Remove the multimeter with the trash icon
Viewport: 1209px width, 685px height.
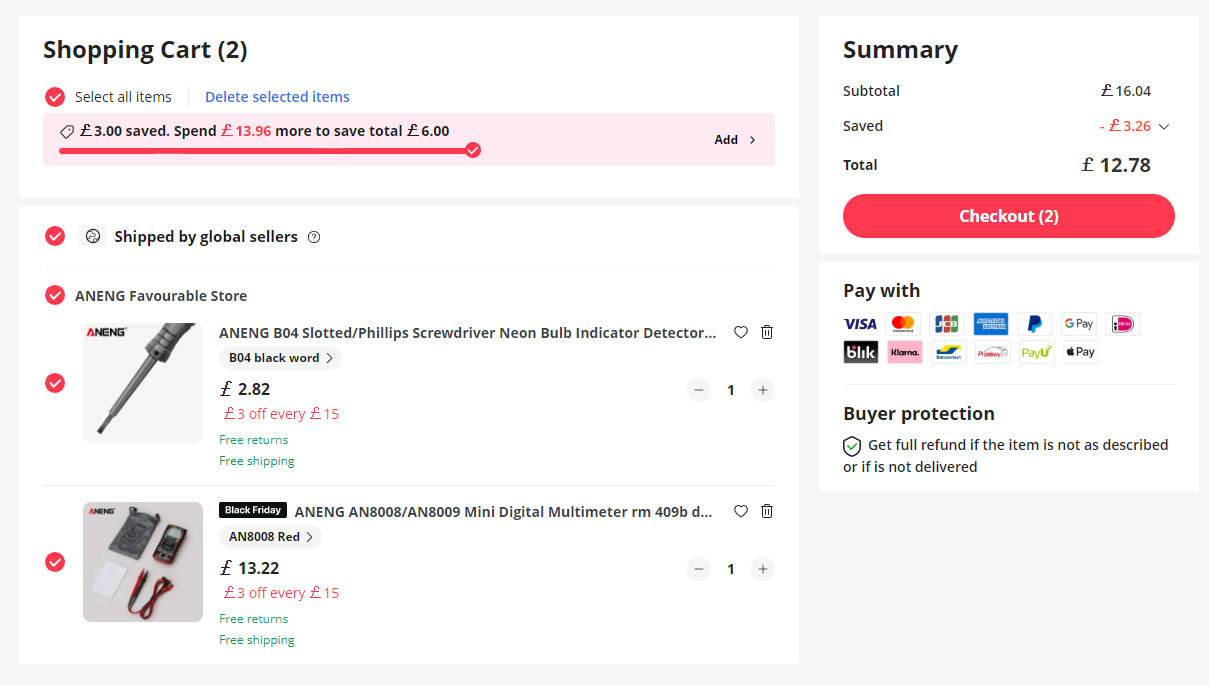[767, 511]
